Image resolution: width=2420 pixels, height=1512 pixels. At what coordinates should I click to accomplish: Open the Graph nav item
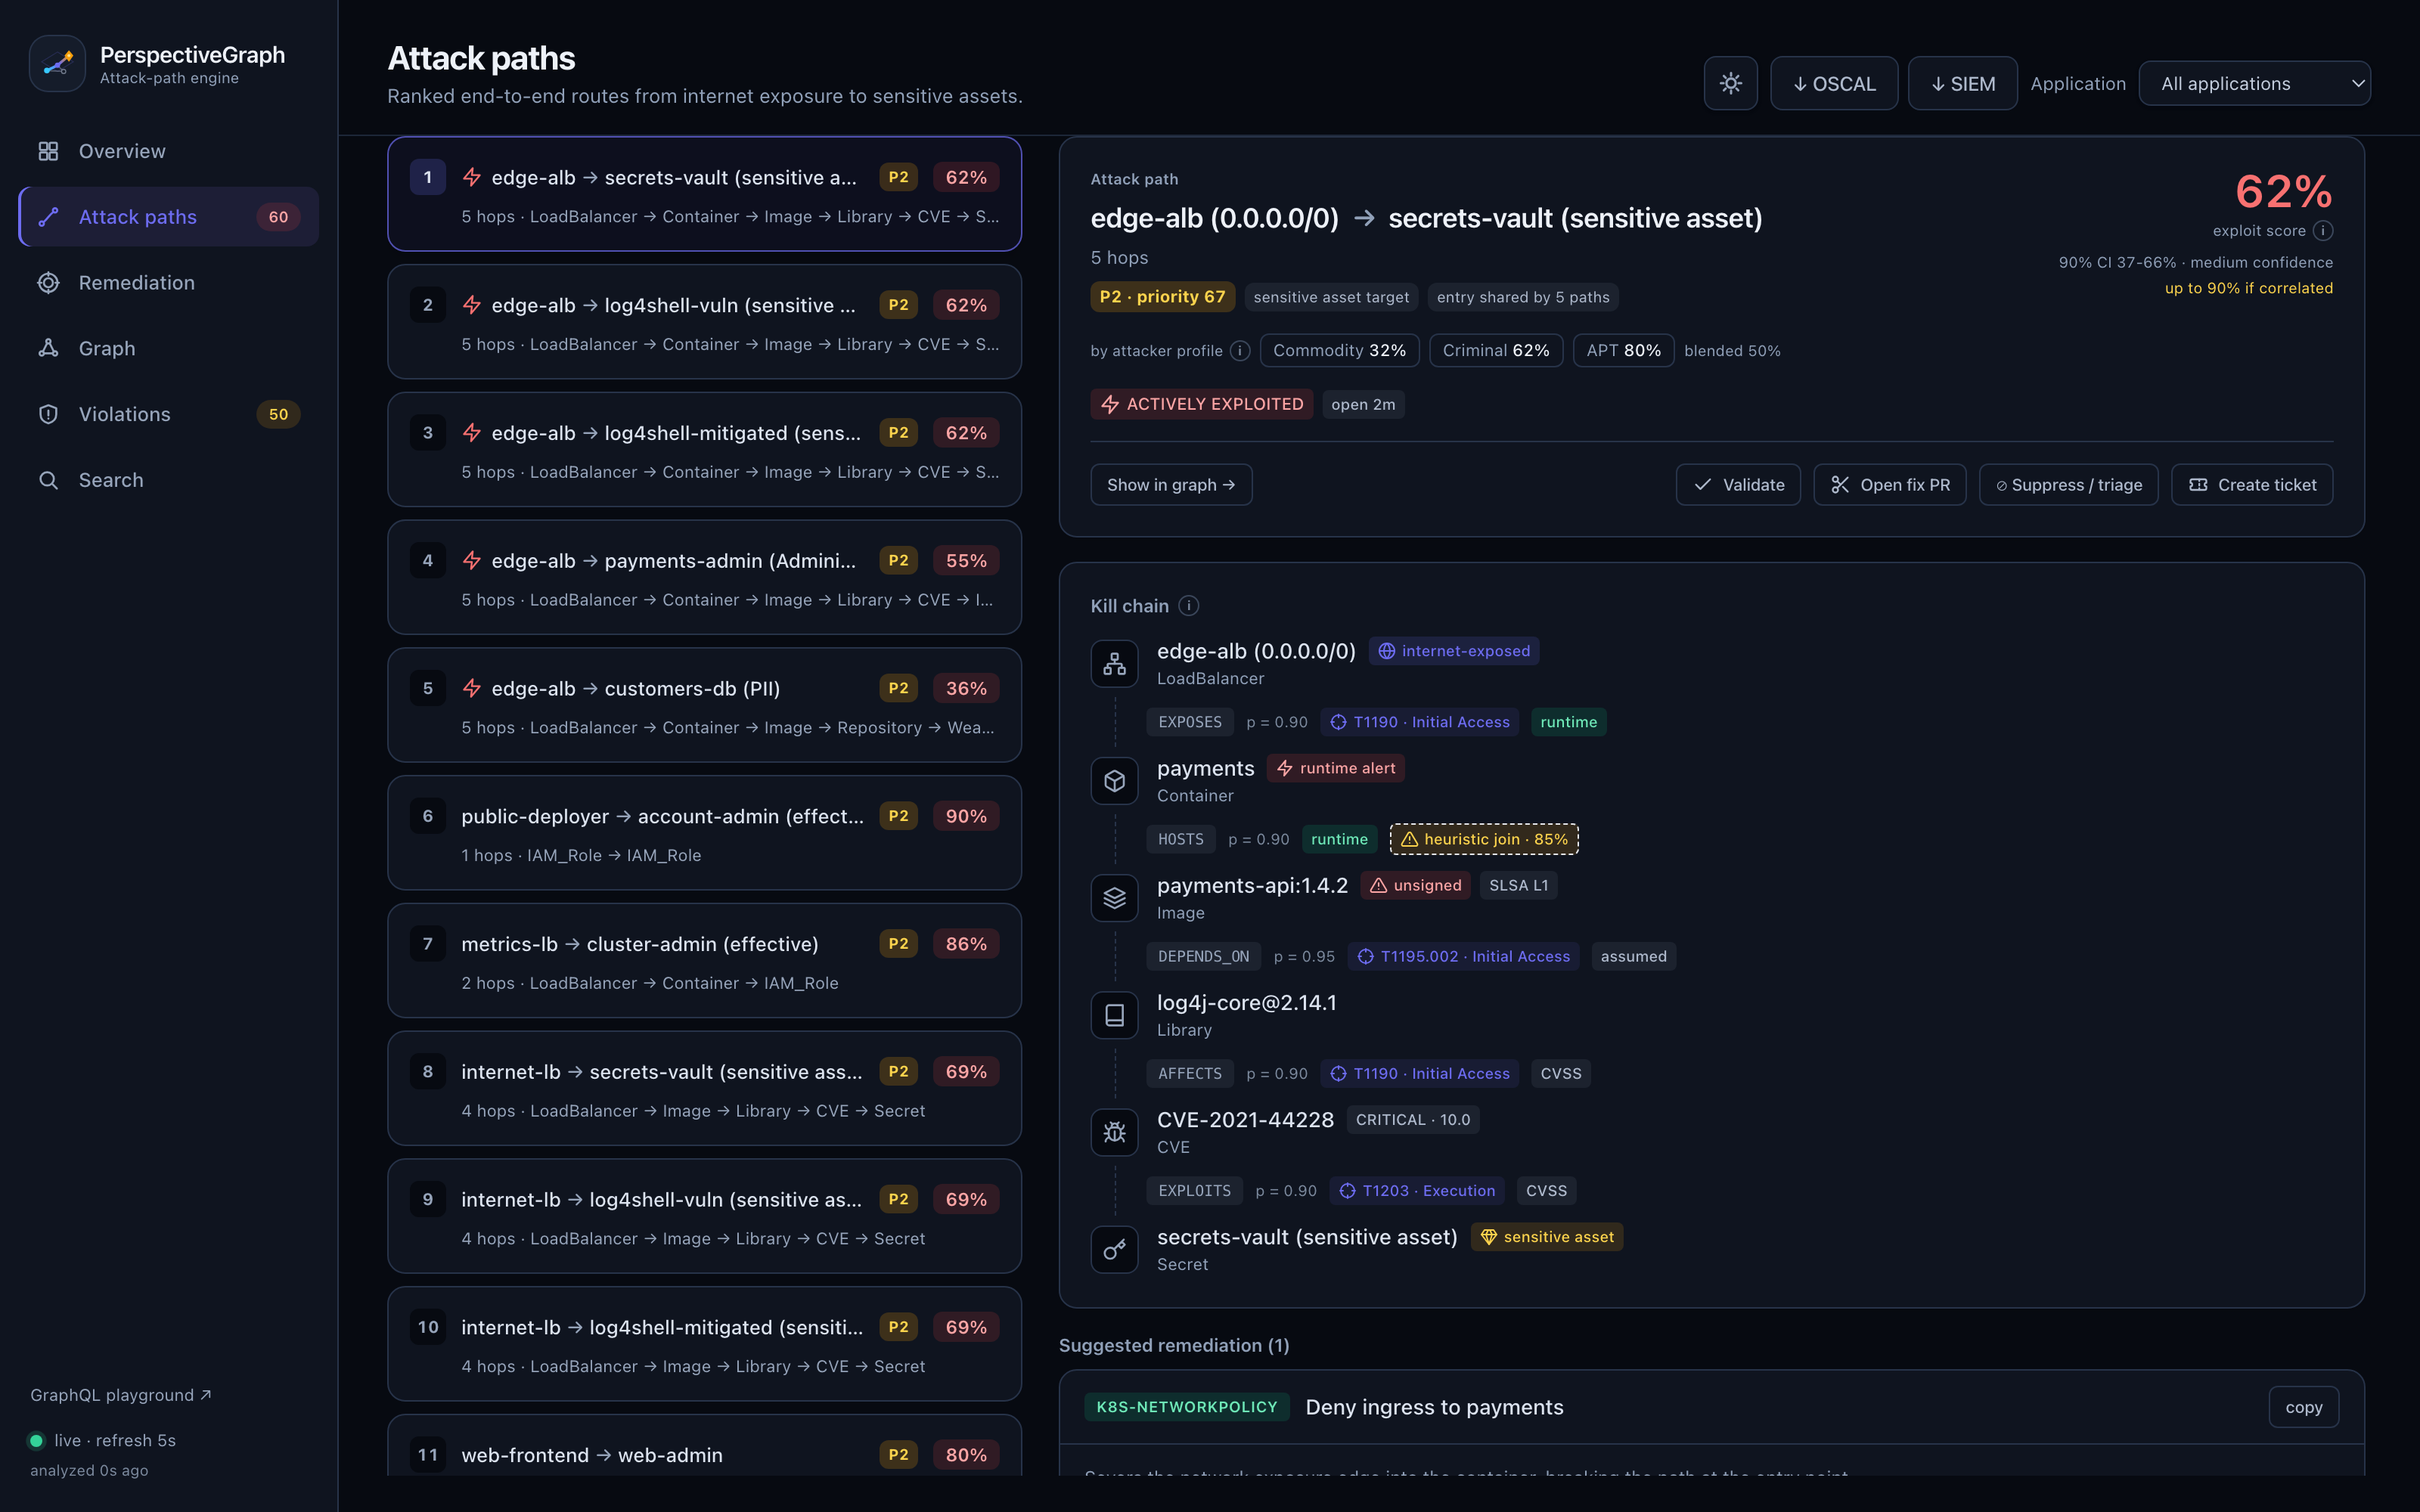point(168,348)
